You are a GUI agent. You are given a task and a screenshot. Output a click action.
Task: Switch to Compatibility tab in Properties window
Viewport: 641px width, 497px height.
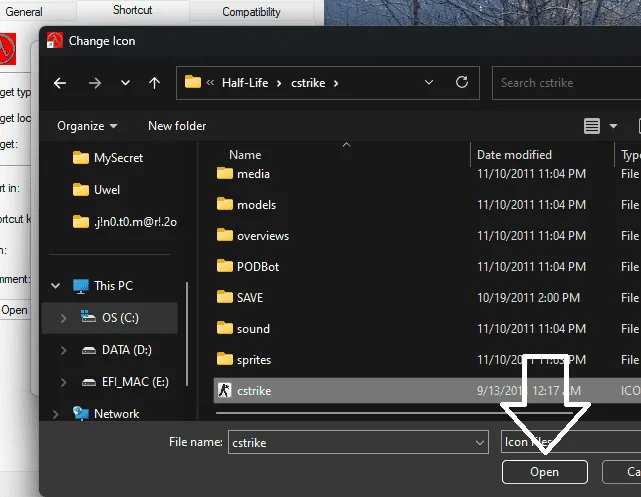click(251, 12)
